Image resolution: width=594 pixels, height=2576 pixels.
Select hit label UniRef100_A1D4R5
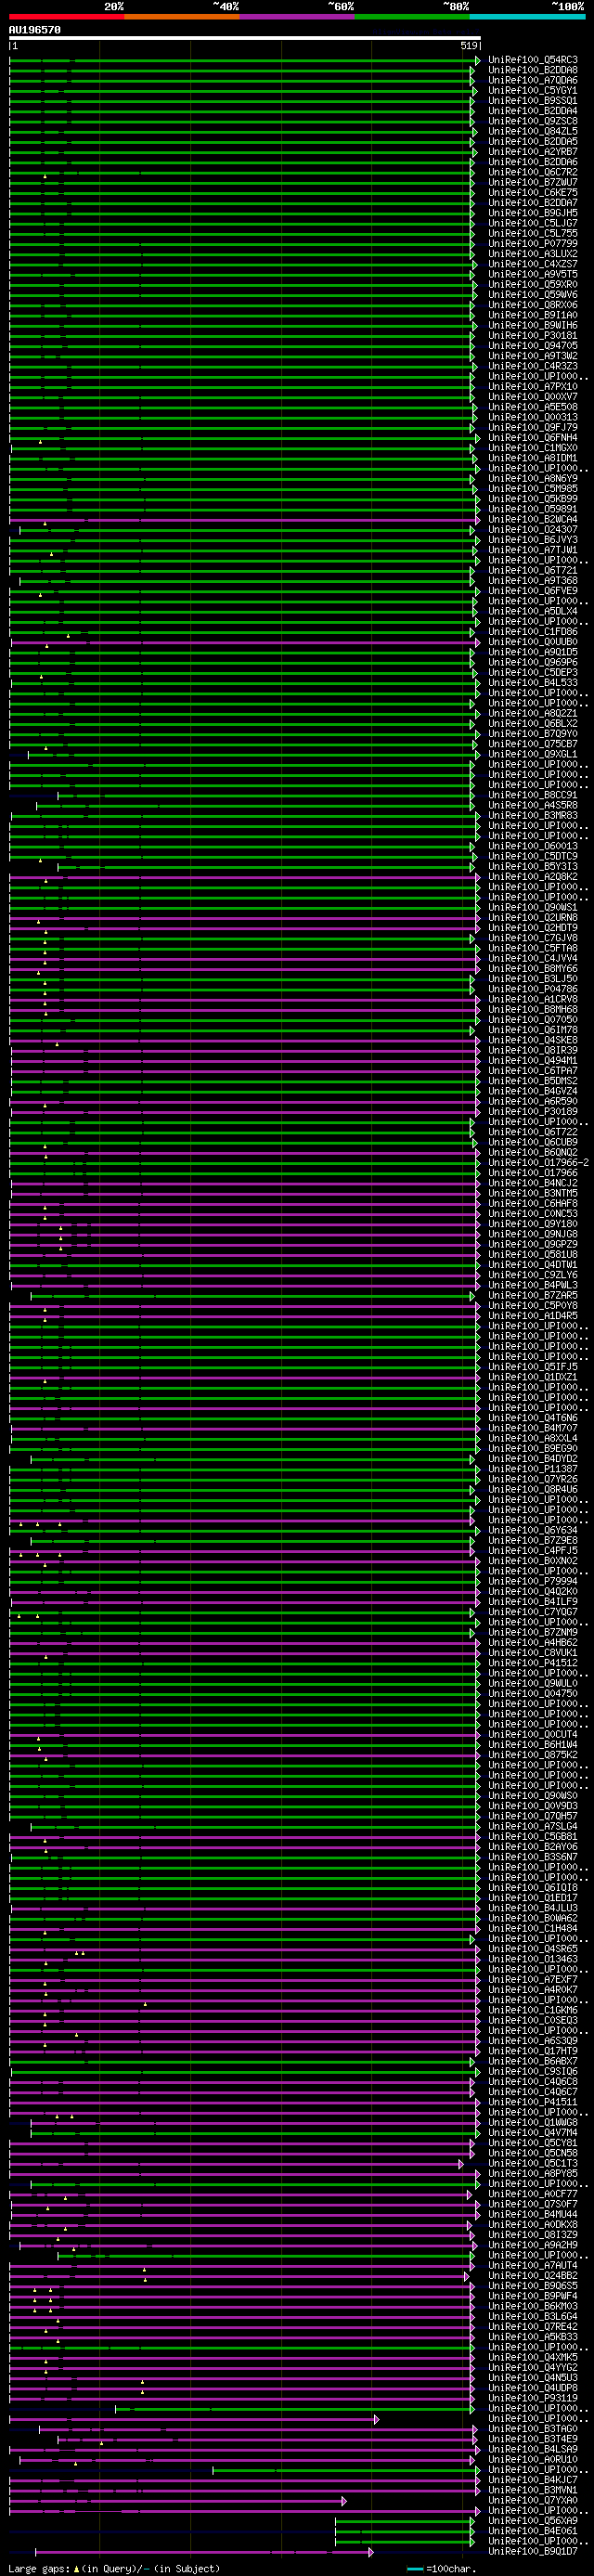pos(532,1315)
